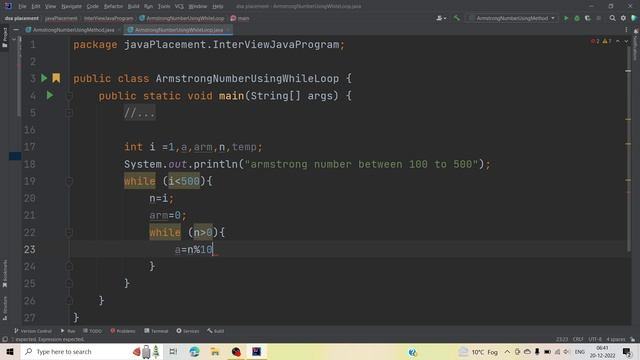Click the errors and warnings indicator
The width and height of the screenshot is (640, 360).
(601, 41)
